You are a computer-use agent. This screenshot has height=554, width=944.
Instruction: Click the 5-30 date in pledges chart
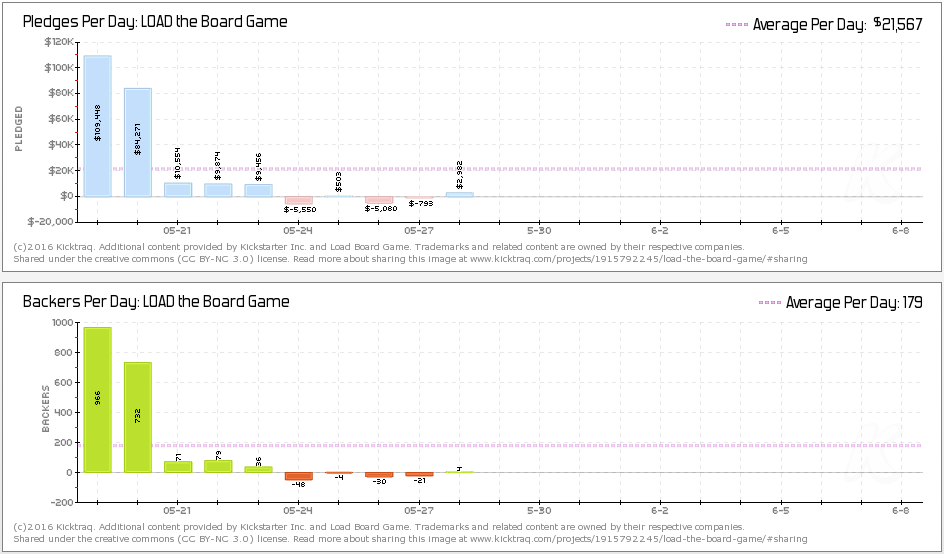point(539,231)
